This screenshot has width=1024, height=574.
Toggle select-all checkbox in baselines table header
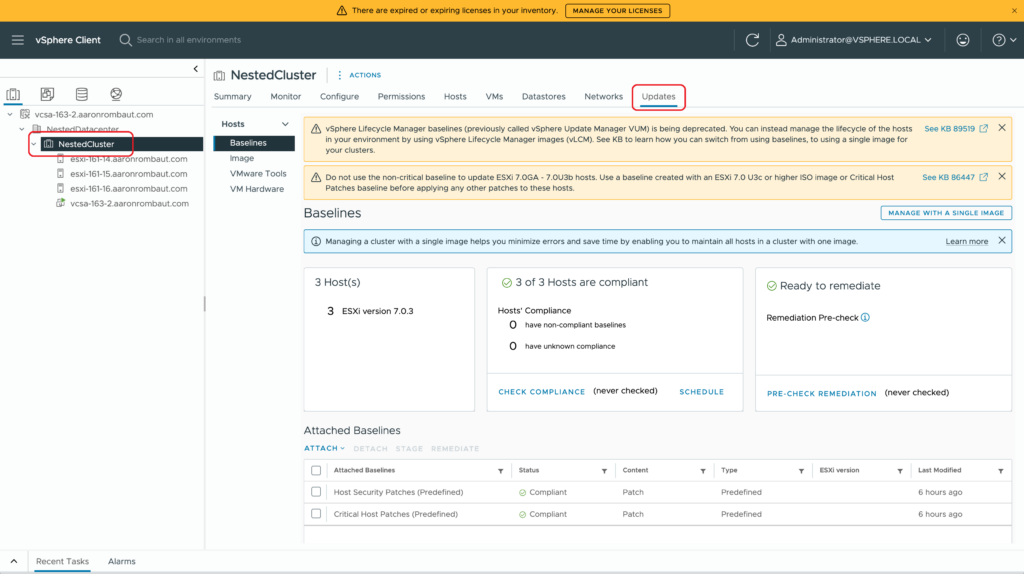coord(316,470)
